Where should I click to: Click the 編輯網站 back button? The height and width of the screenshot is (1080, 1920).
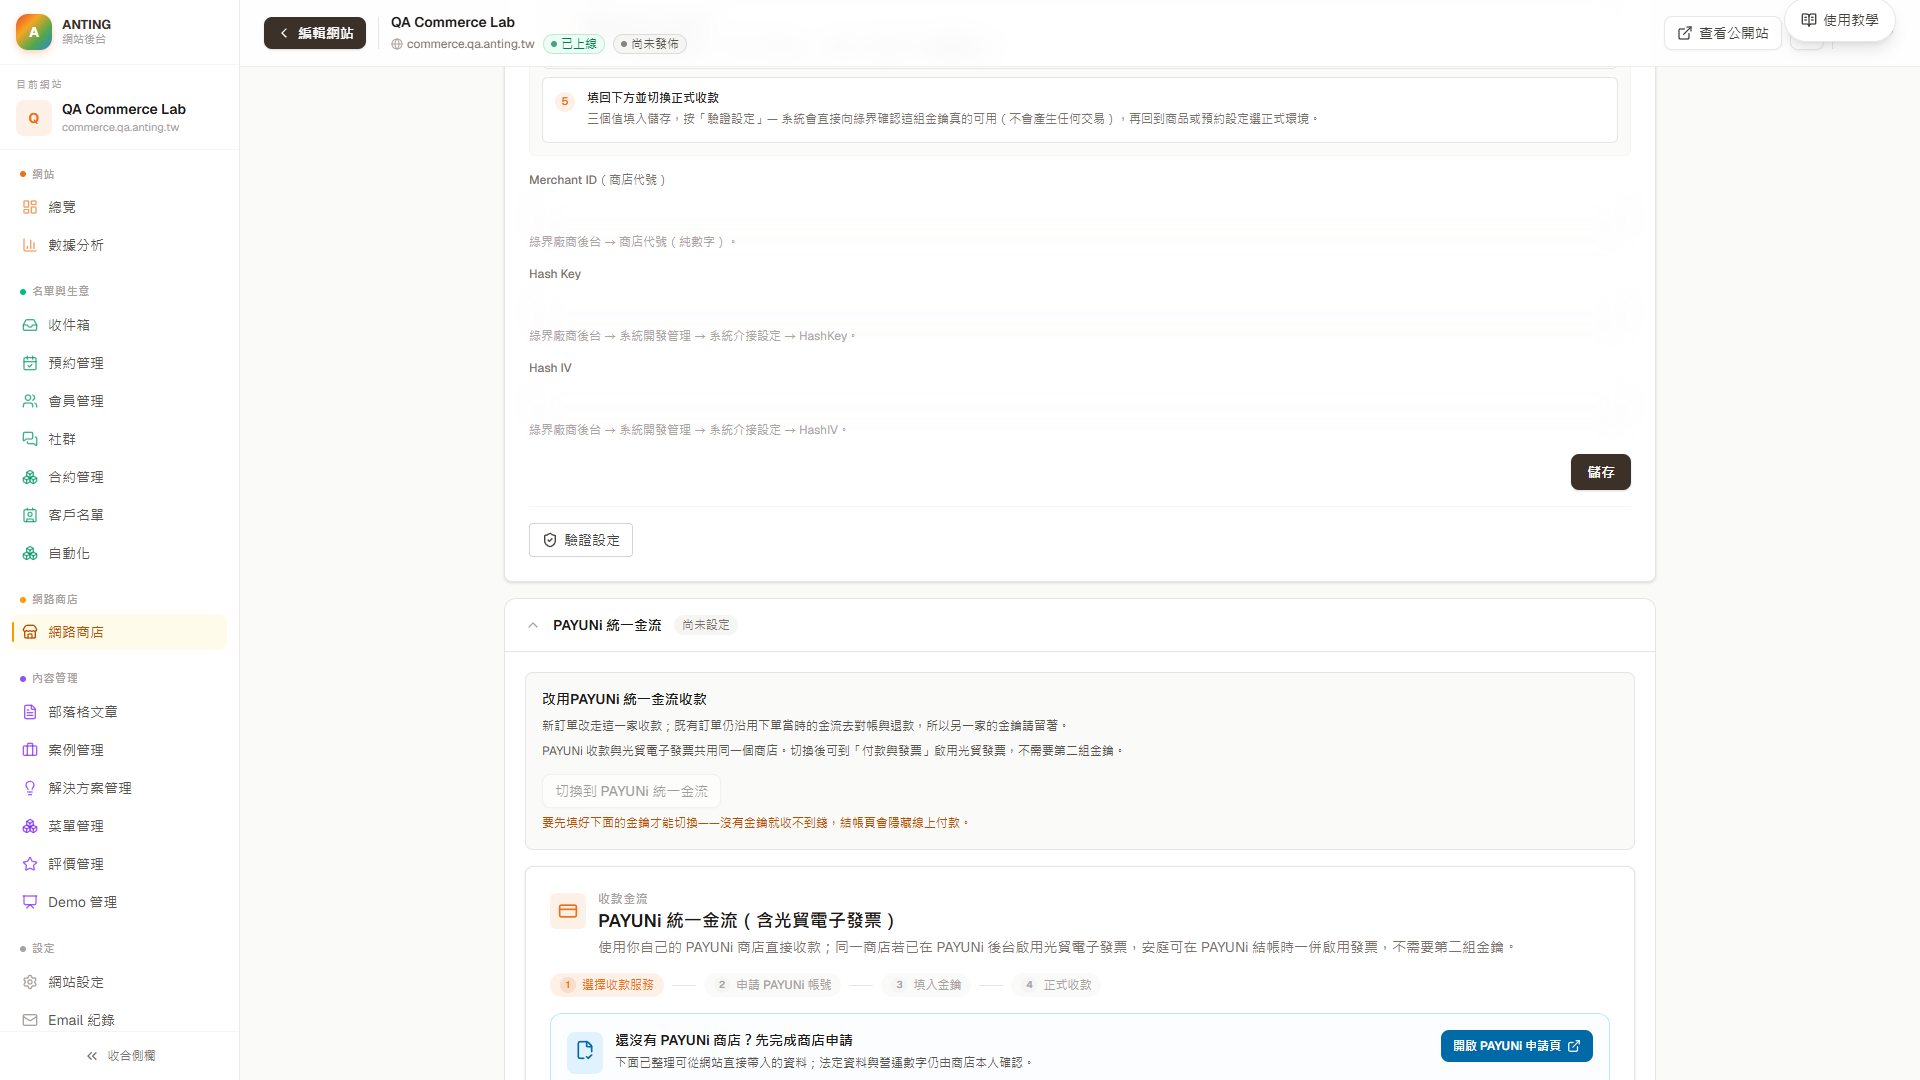(x=315, y=33)
